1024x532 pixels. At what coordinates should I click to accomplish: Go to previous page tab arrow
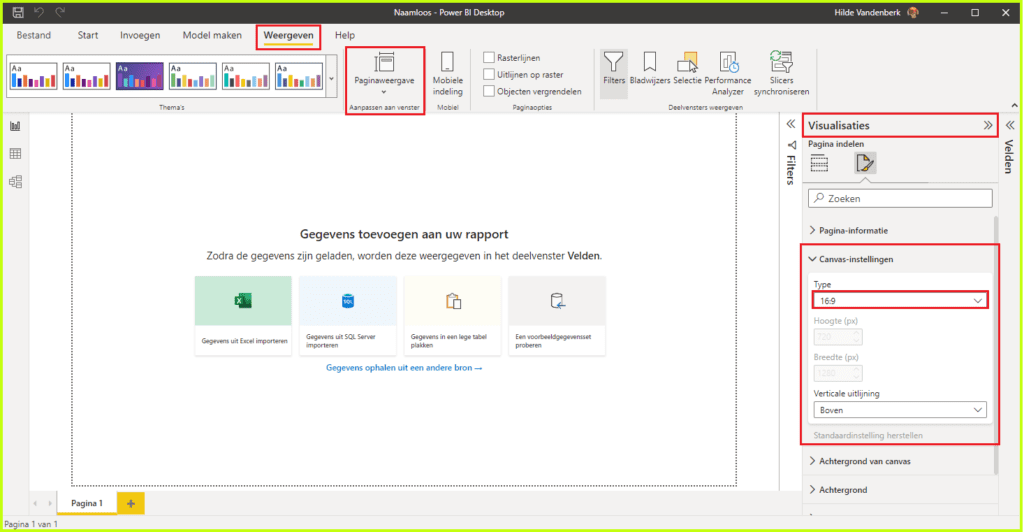(35, 503)
